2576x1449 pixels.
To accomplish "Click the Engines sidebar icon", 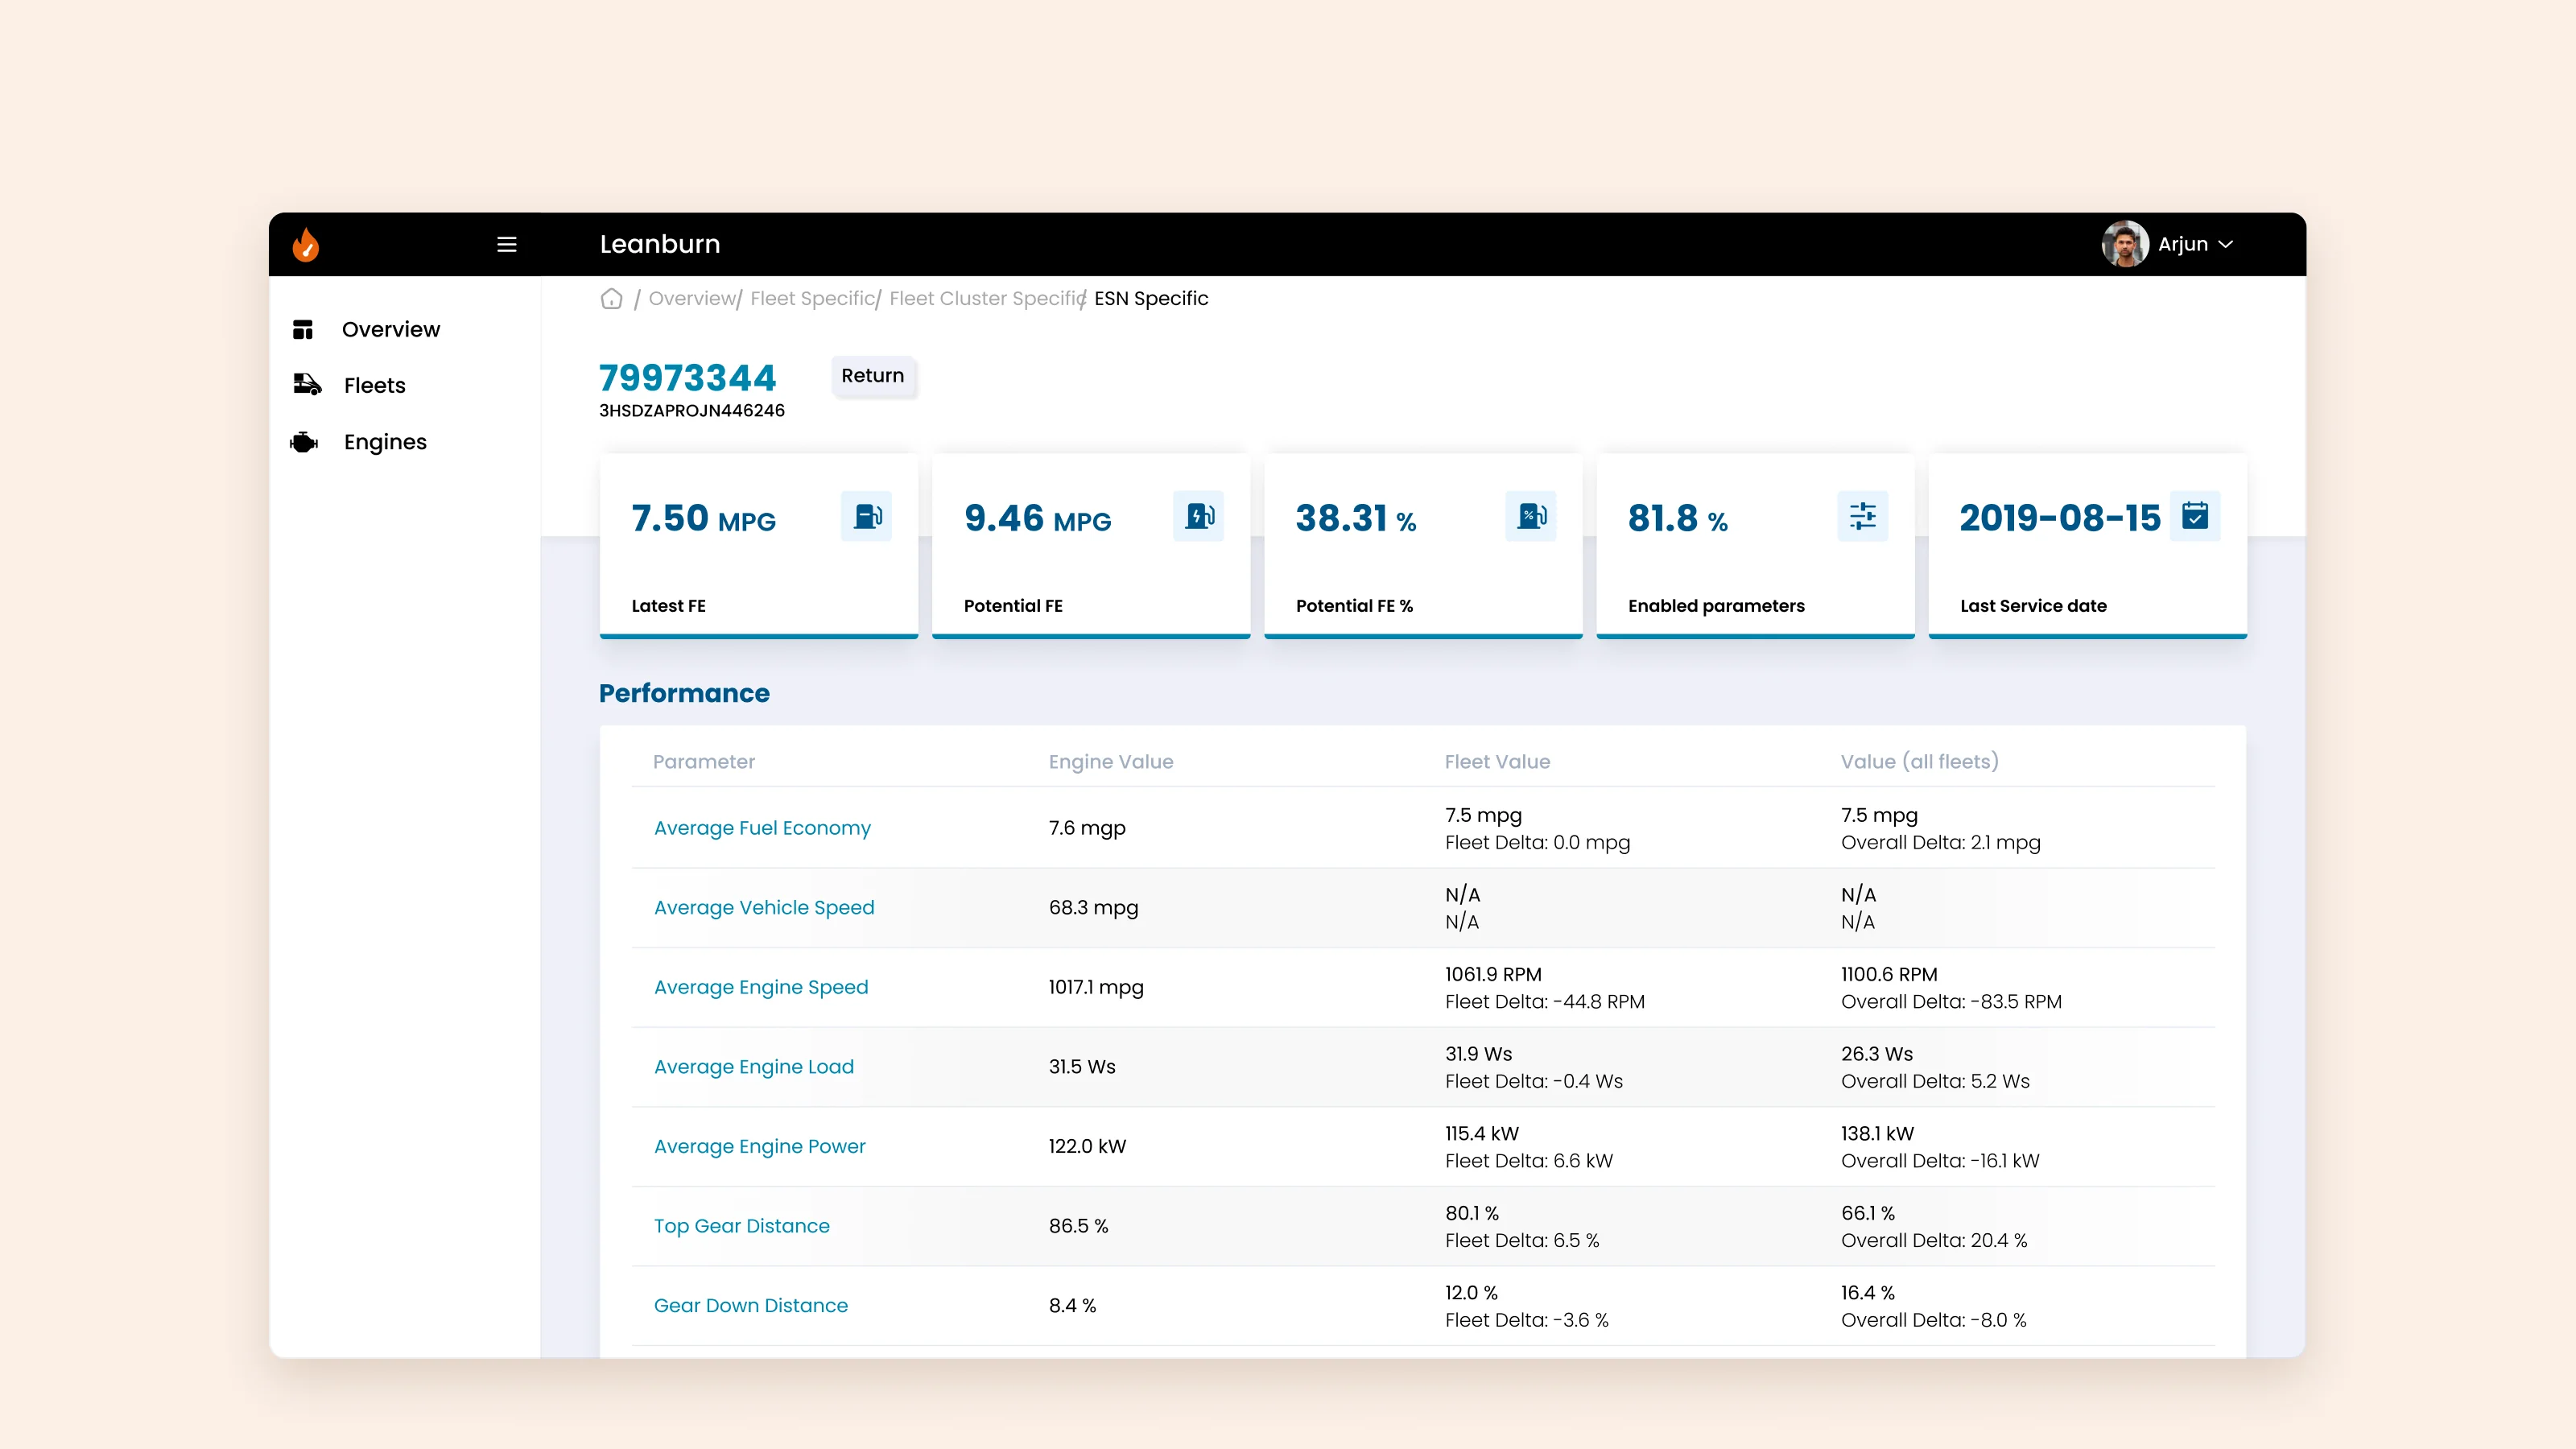I will tap(304, 442).
